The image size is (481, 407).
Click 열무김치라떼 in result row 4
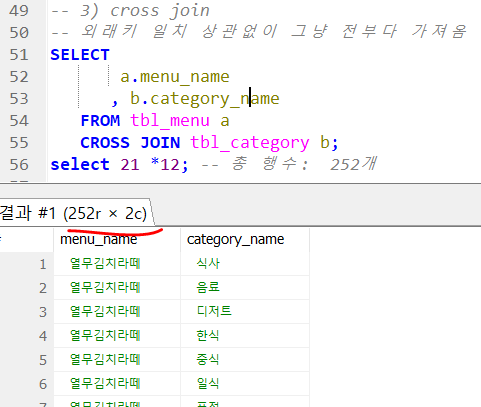coord(105,335)
